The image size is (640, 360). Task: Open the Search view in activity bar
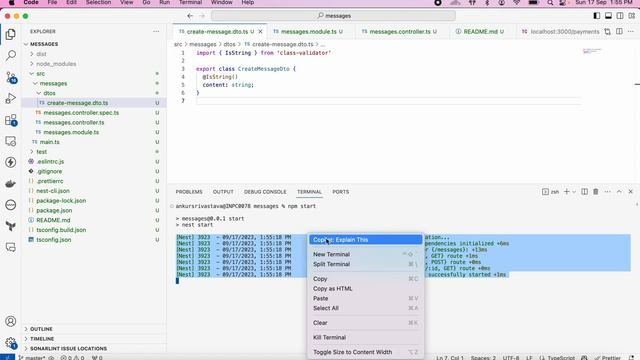11,55
